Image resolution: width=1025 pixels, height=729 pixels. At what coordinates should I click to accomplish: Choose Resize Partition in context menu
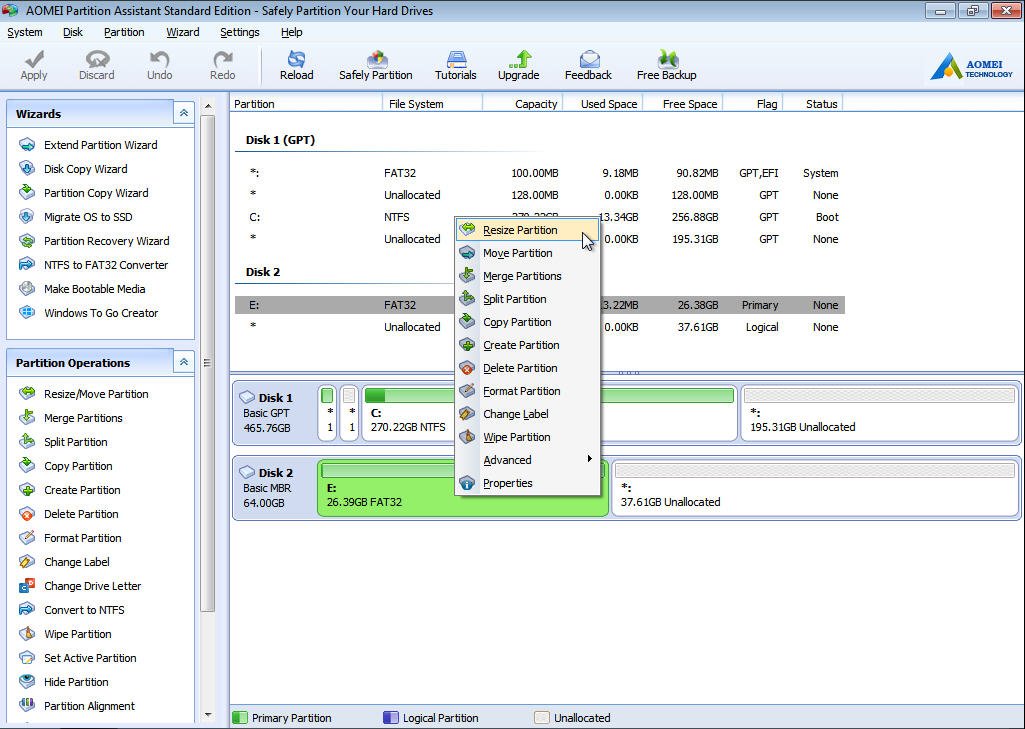click(520, 230)
